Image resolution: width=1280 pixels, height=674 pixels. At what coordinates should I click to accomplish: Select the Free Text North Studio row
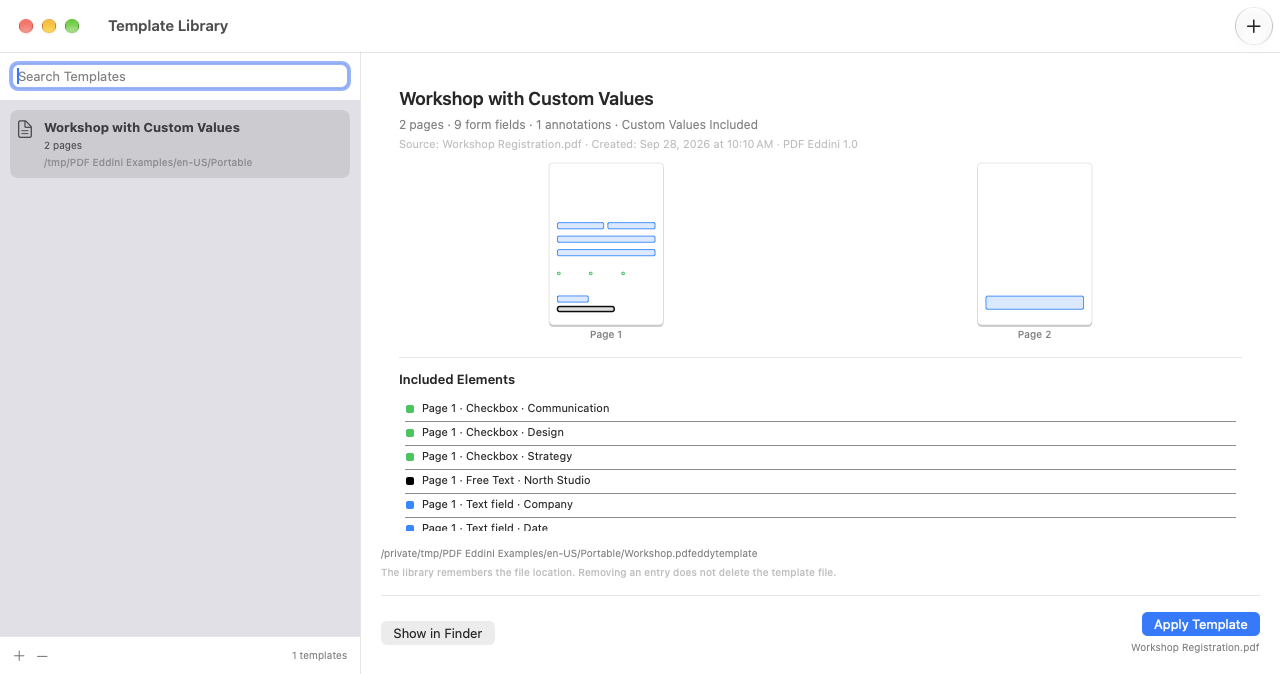[x=820, y=480]
